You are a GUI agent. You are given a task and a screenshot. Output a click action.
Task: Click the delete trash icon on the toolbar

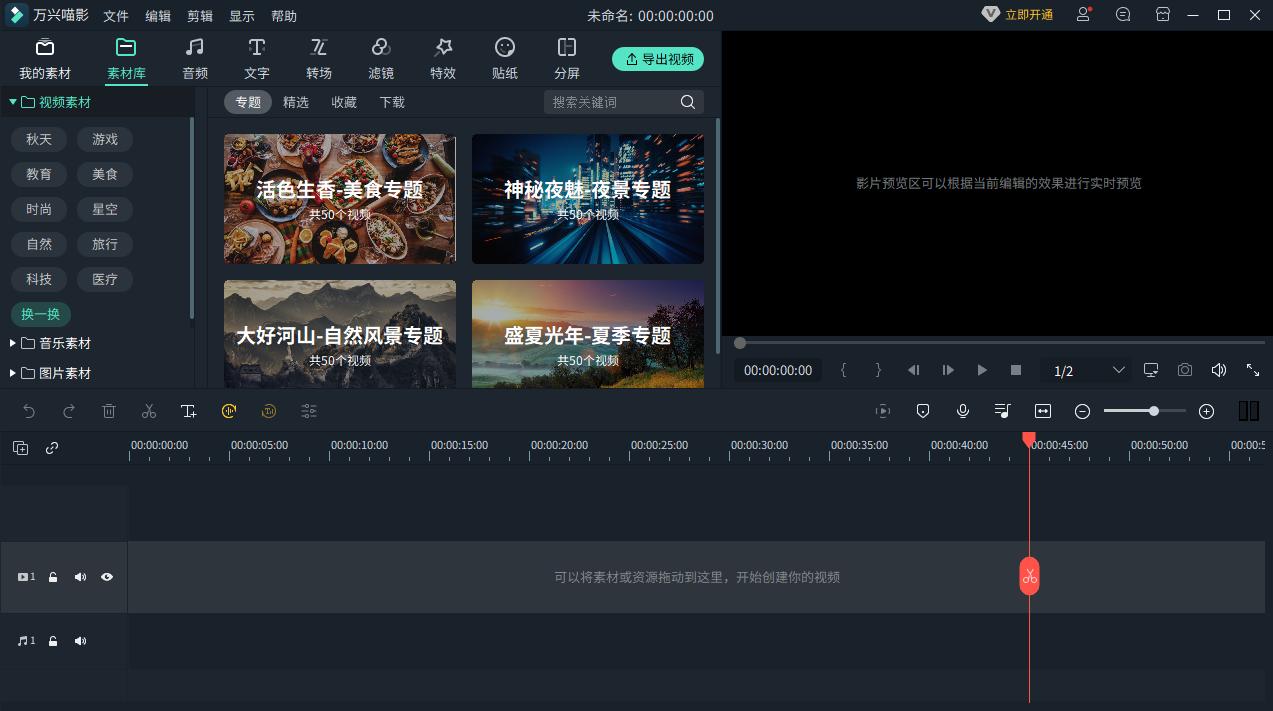point(108,410)
